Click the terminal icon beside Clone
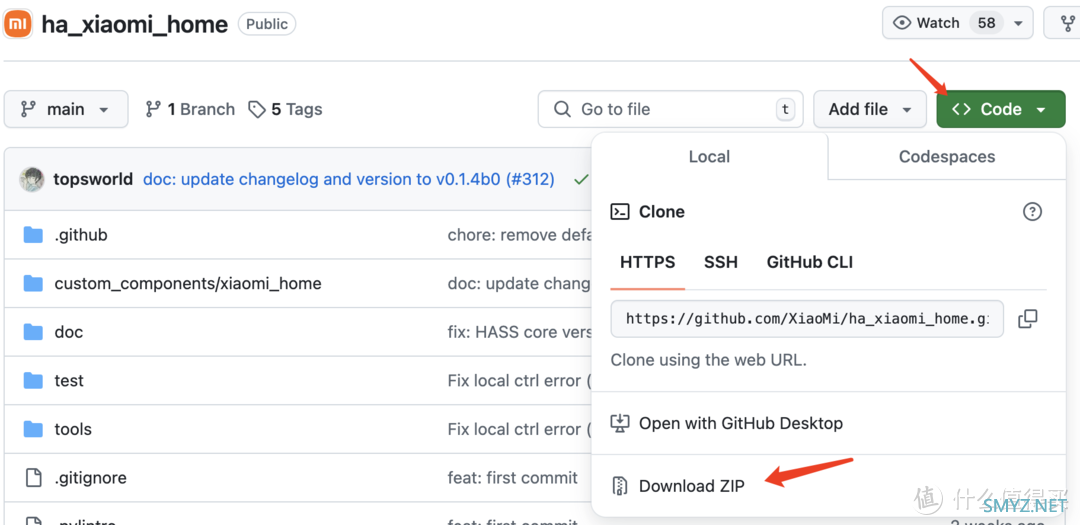This screenshot has height=525, width=1080. [x=620, y=212]
